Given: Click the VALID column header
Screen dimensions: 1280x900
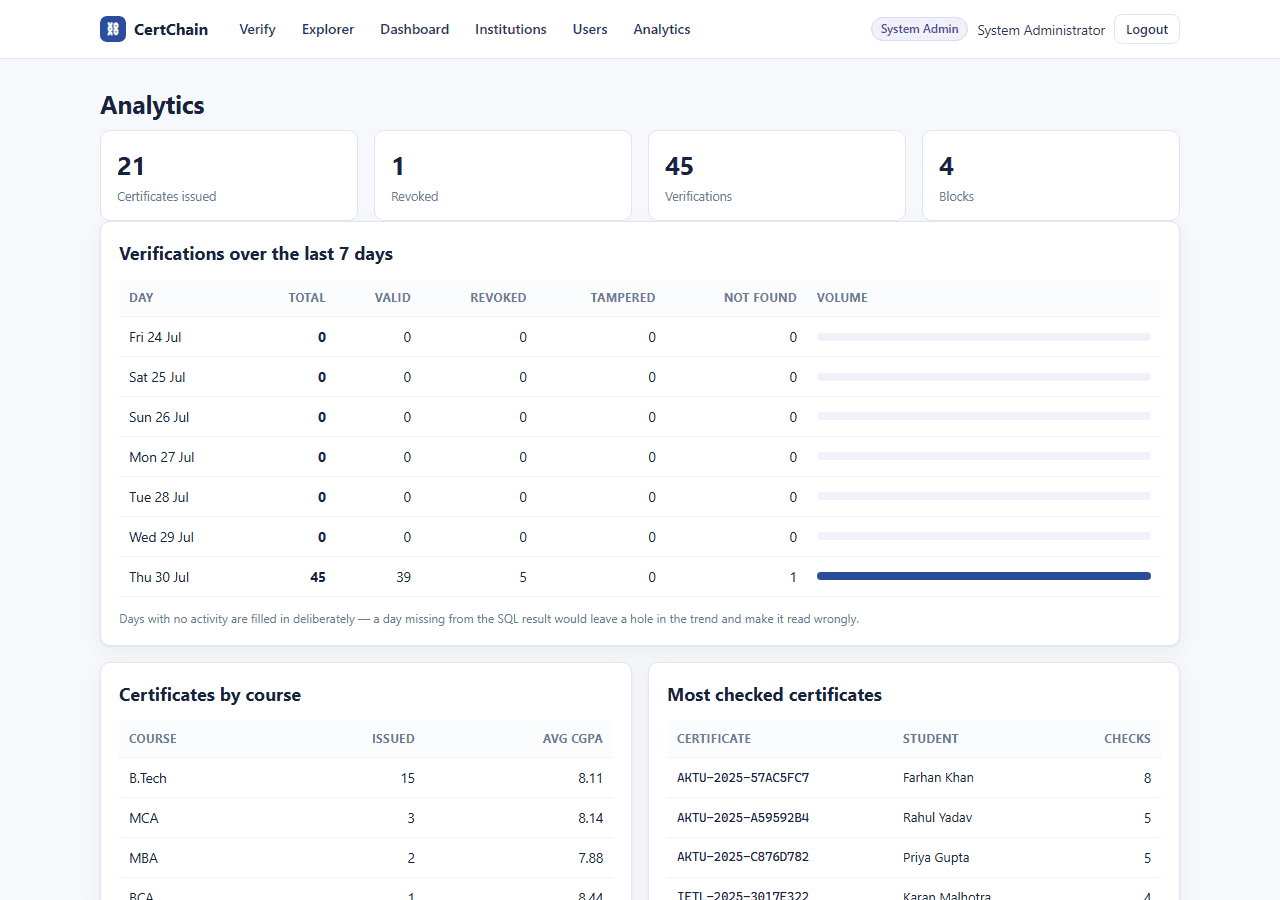Looking at the screenshot, I should pyautogui.click(x=393, y=298).
